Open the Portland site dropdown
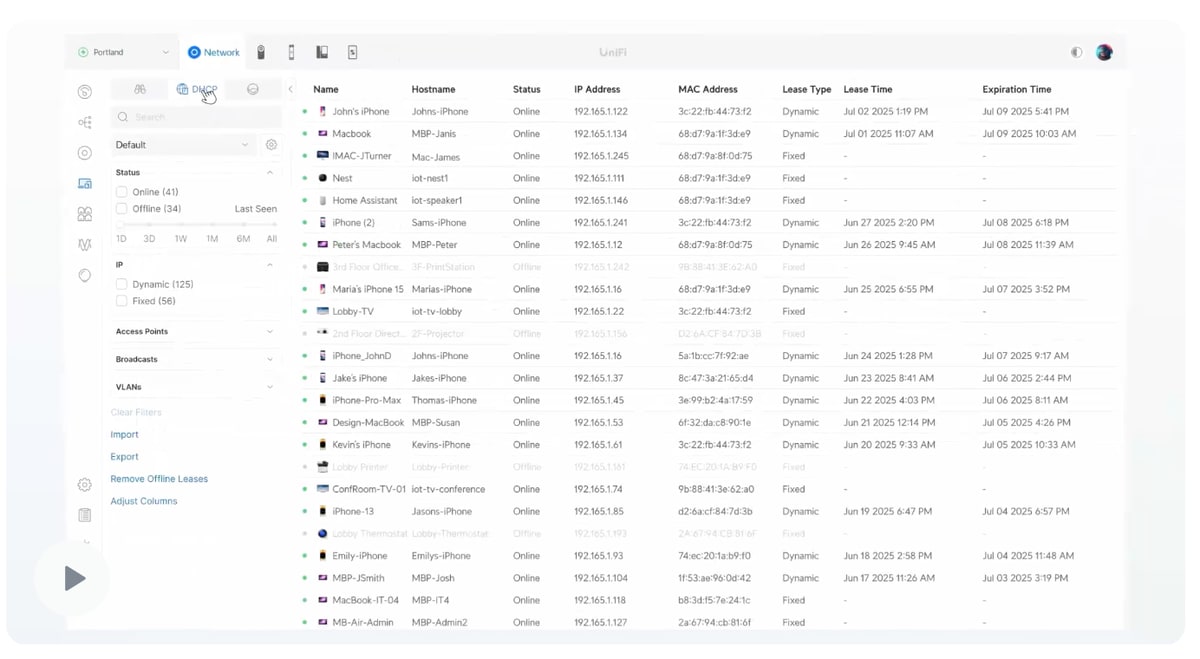The width and height of the screenshot is (1200, 659). pyautogui.click(x=124, y=53)
